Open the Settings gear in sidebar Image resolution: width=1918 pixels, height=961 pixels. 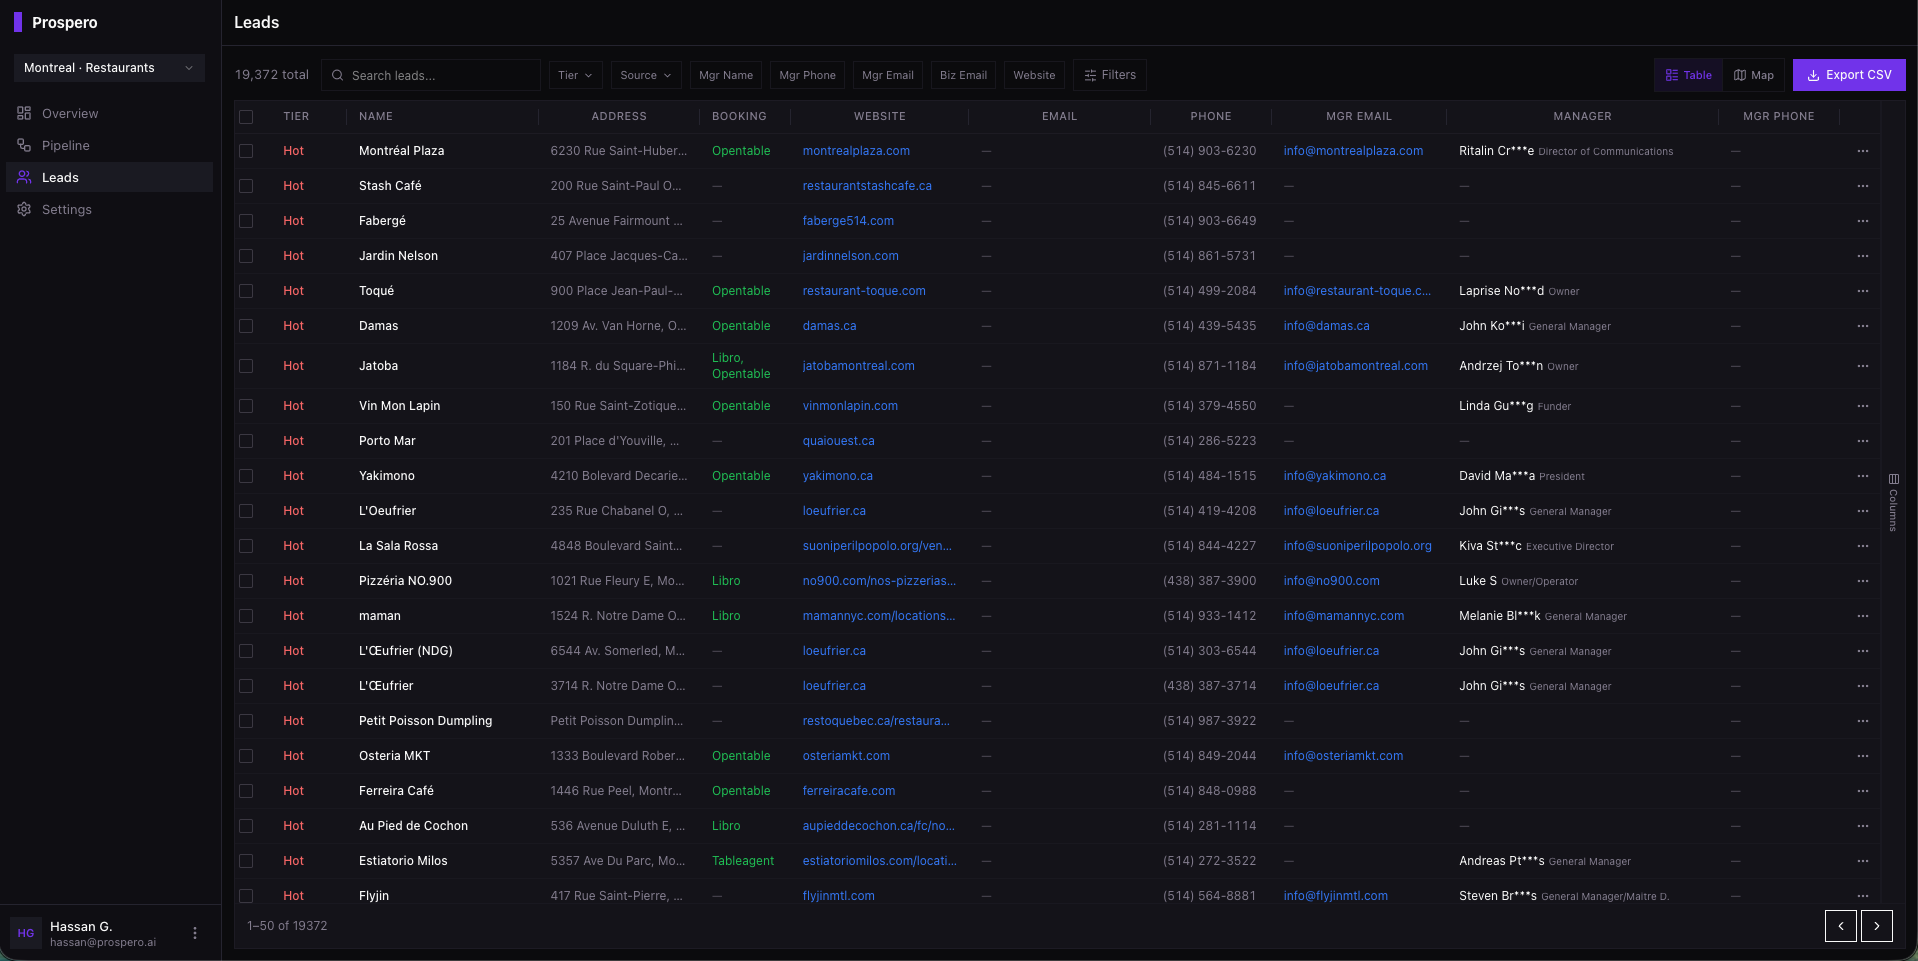[x=24, y=209]
